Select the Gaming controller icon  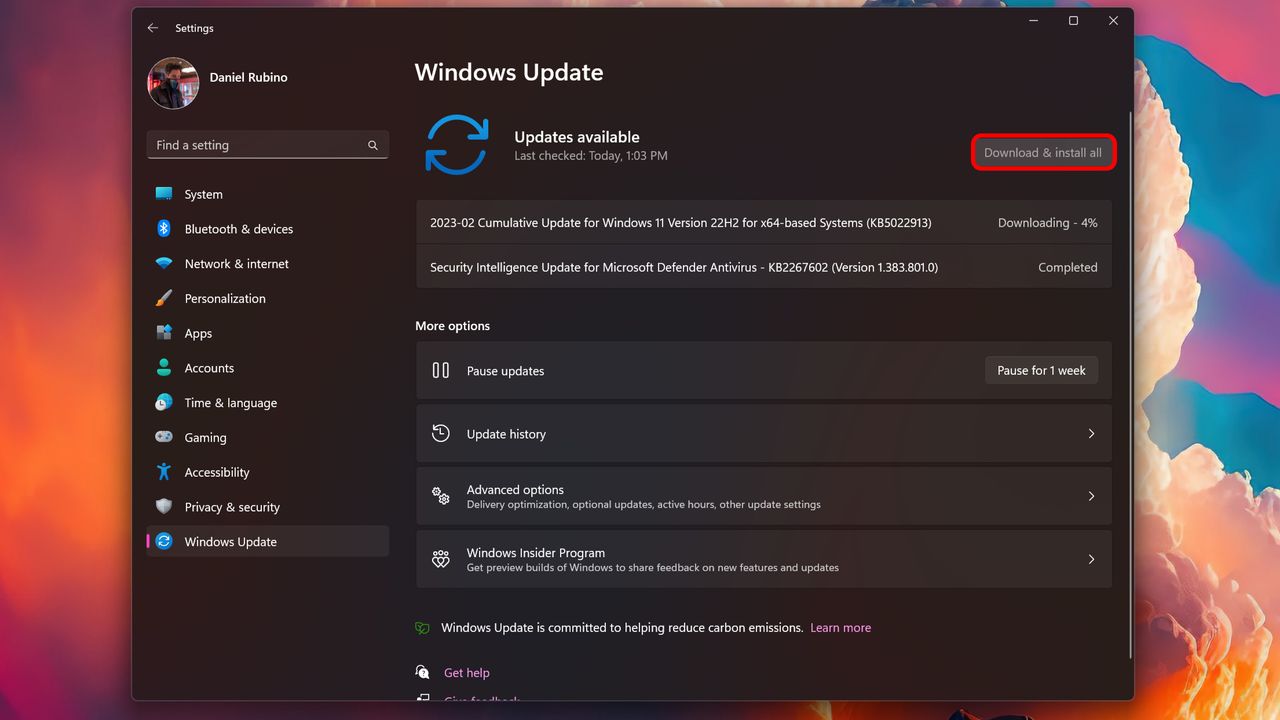click(x=164, y=437)
